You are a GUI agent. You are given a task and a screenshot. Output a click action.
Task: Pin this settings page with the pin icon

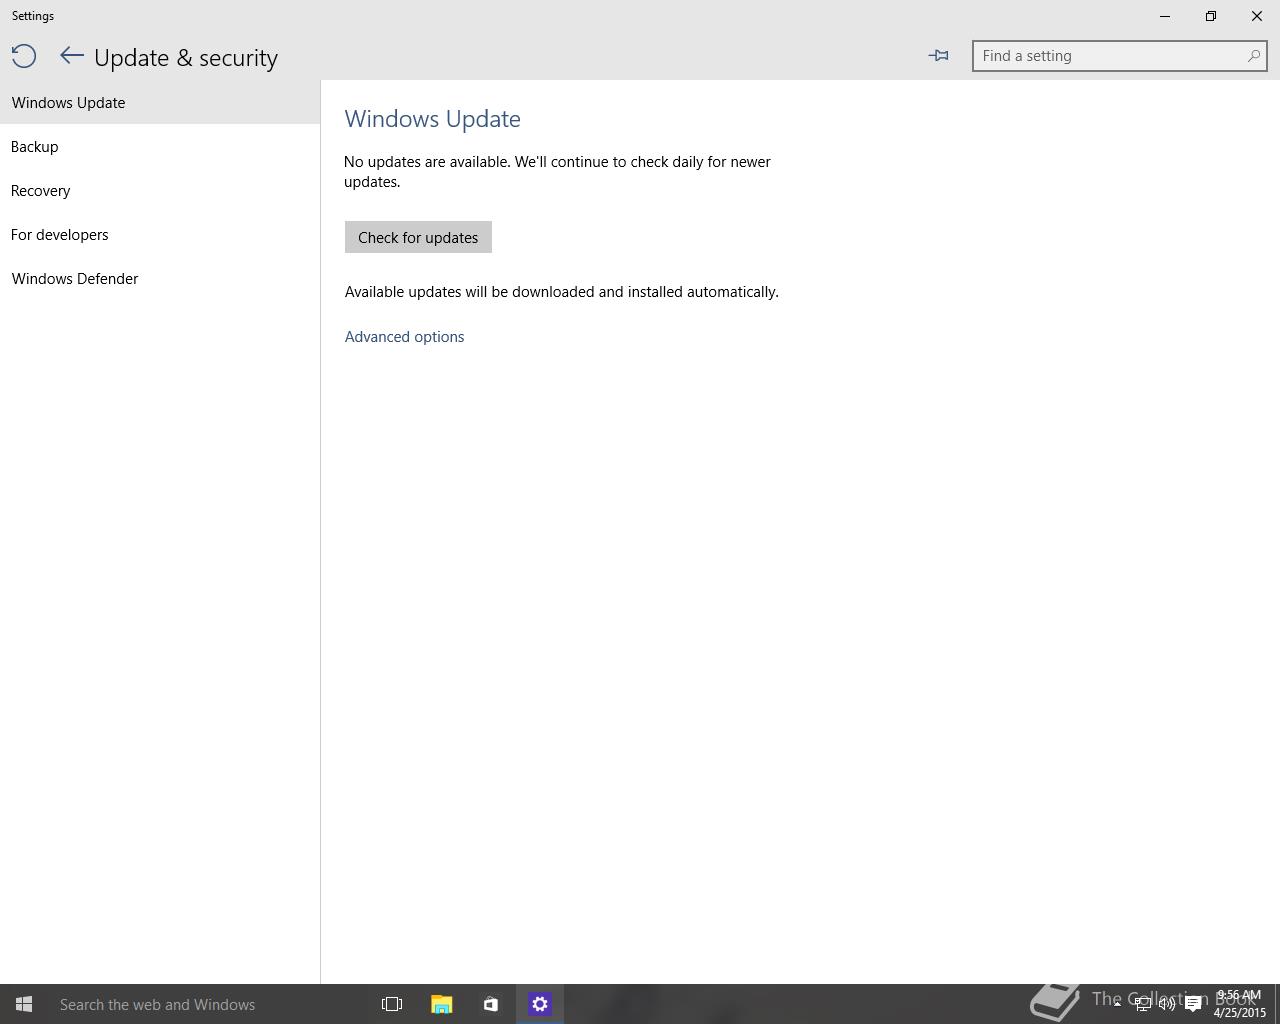(938, 56)
